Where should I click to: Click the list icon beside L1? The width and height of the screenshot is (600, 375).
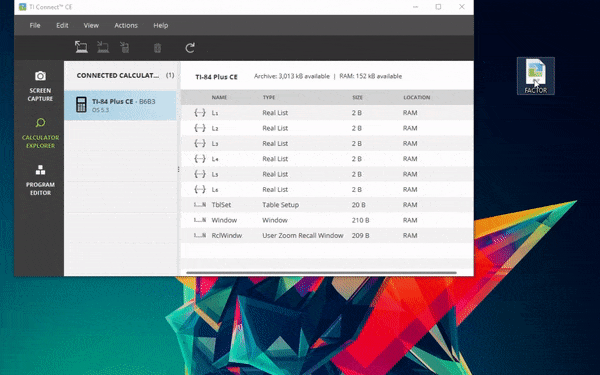[200, 112]
